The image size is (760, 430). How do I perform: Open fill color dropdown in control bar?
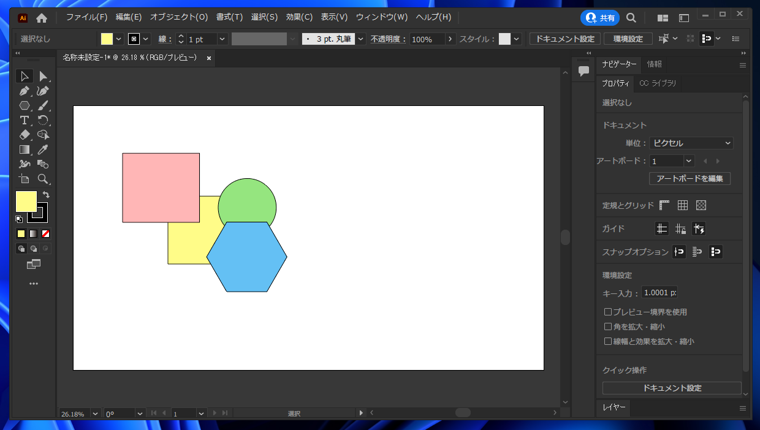(118, 39)
